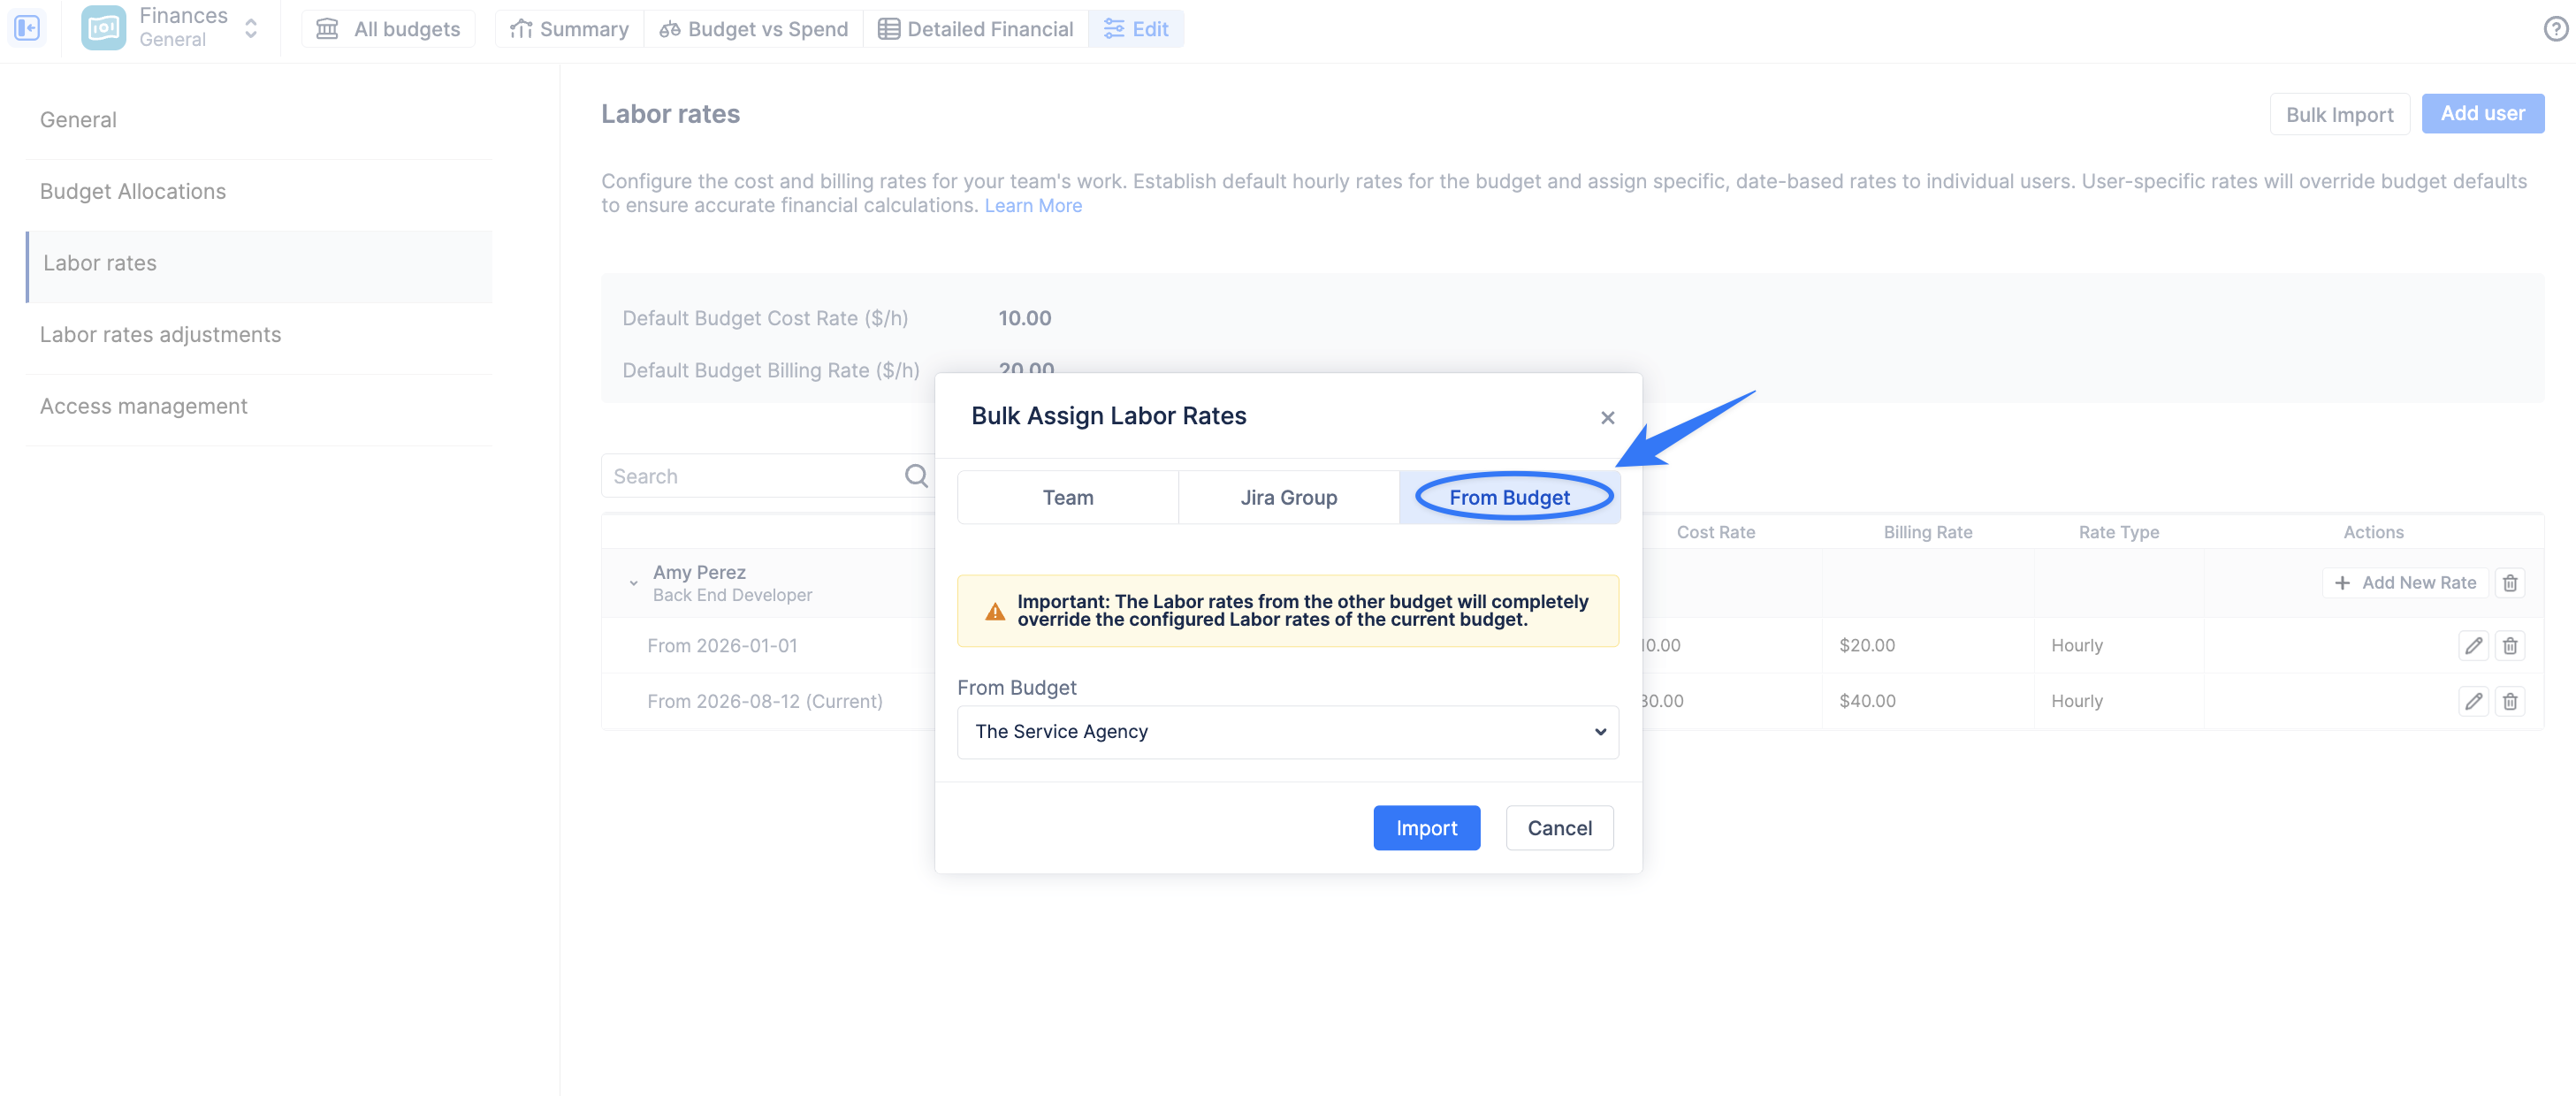This screenshot has width=2576, height=1096.
Task: Cancel the bulk assign dialog
Action: [x=1559, y=828]
